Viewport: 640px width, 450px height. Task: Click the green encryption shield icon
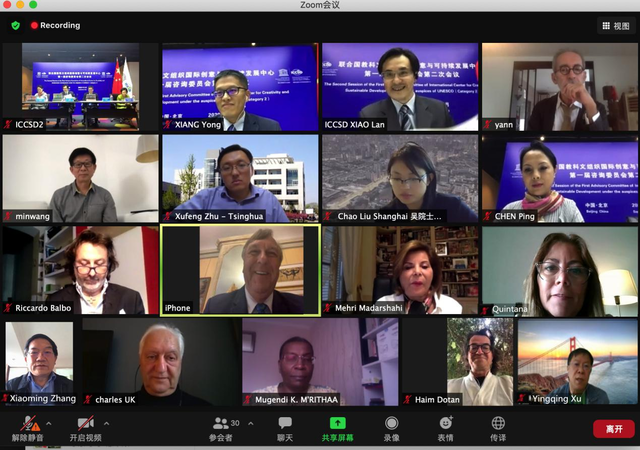point(15,25)
